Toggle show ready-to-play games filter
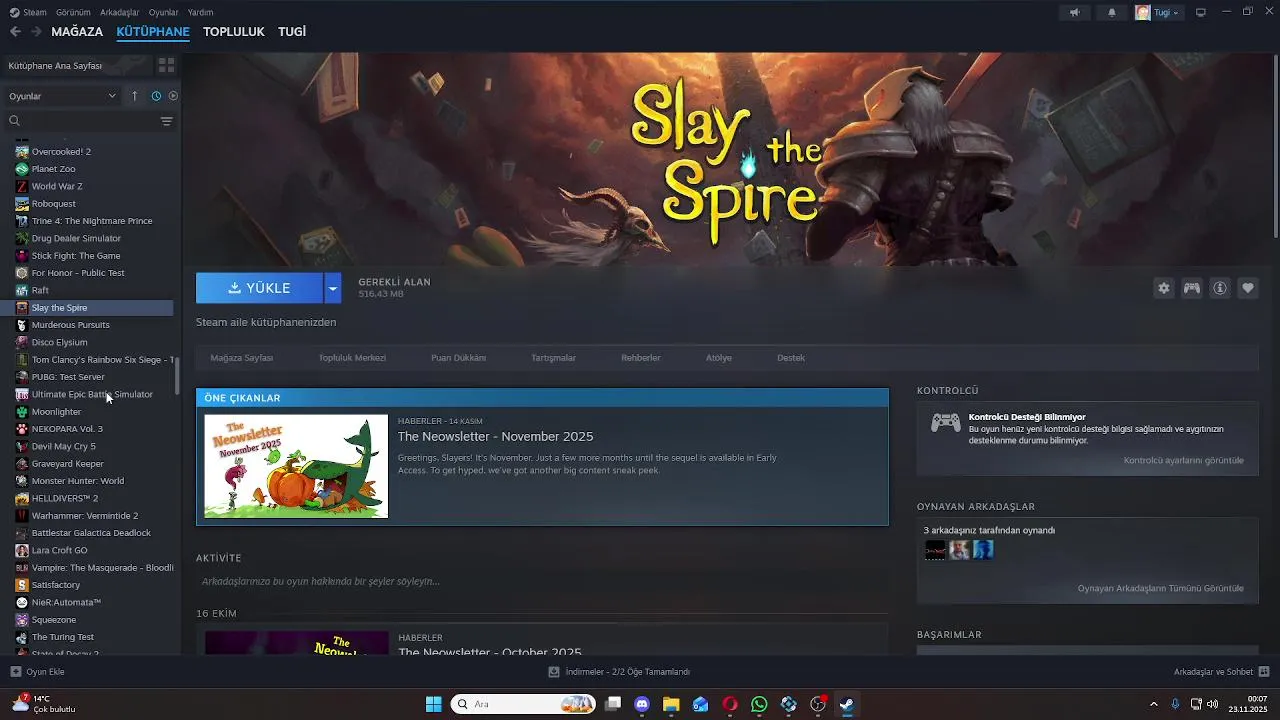This screenshot has width=1280, height=720. pyautogui.click(x=173, y=96)
